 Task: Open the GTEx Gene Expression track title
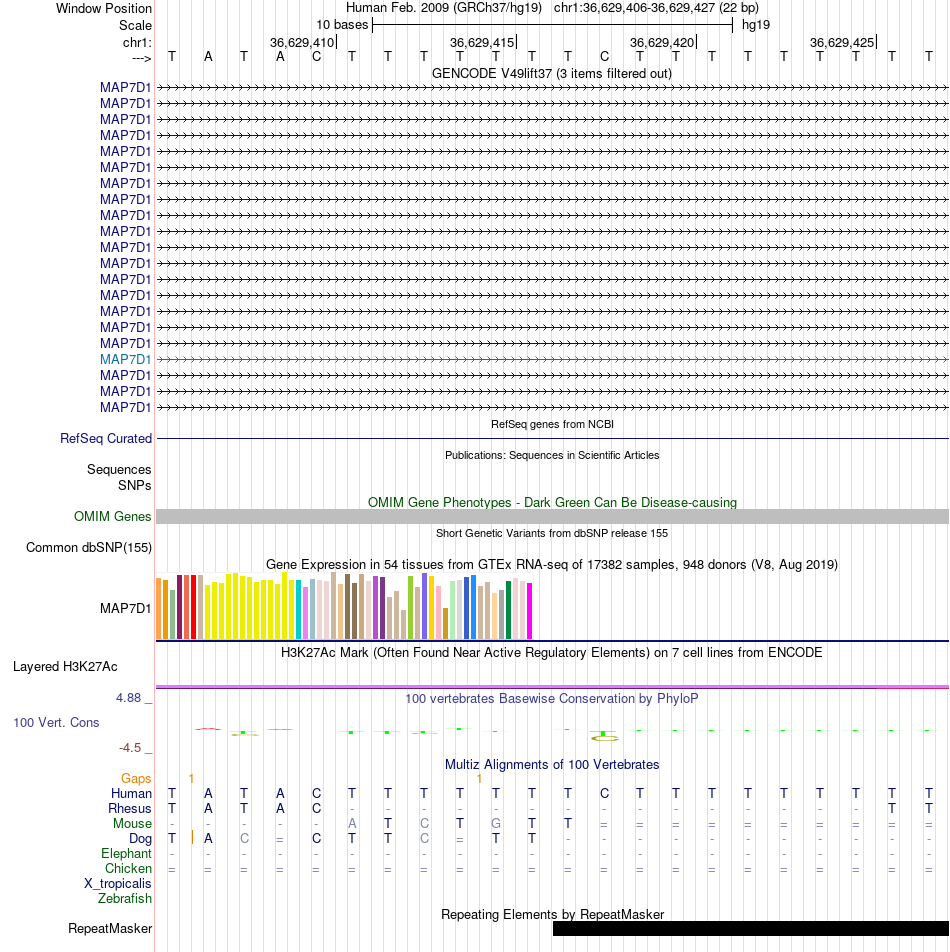tap(552, 564)
